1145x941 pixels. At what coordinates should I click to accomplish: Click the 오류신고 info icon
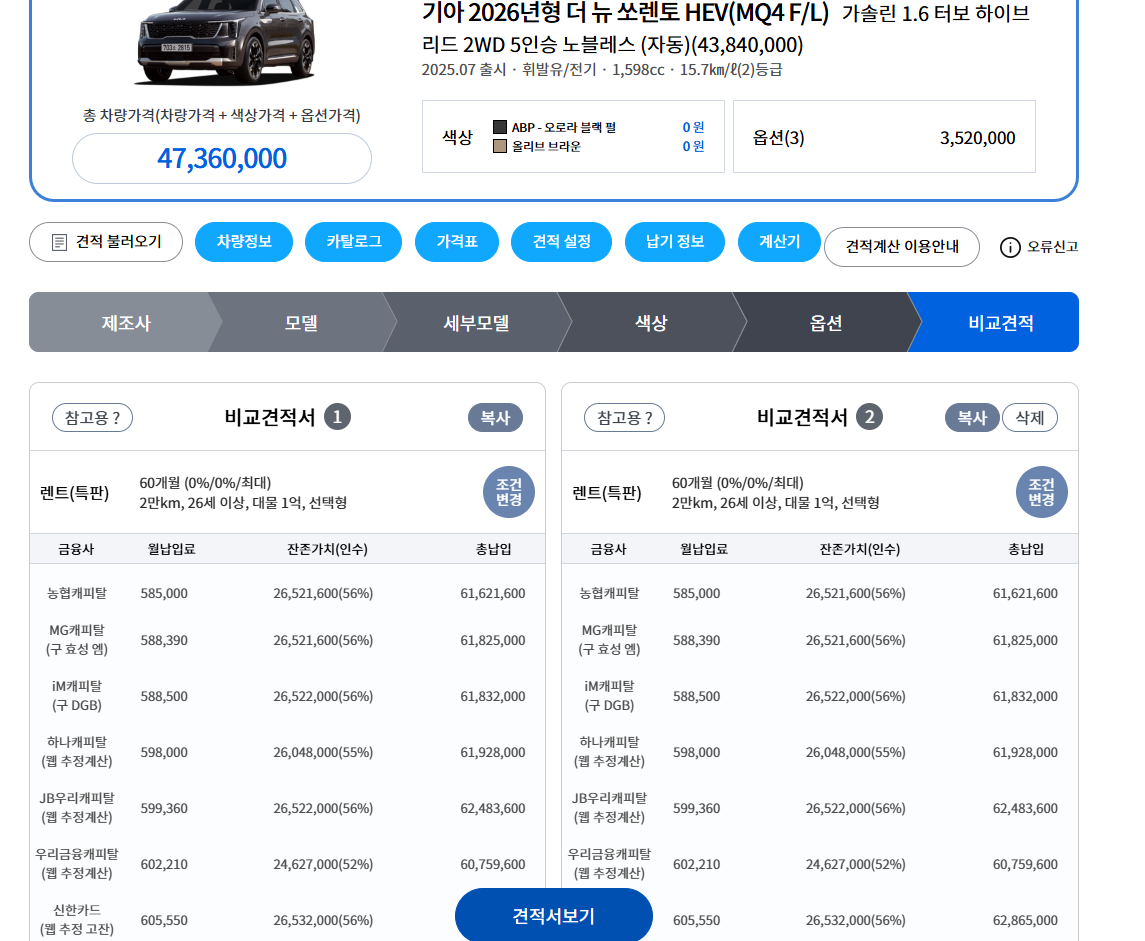pos(1010,247)
